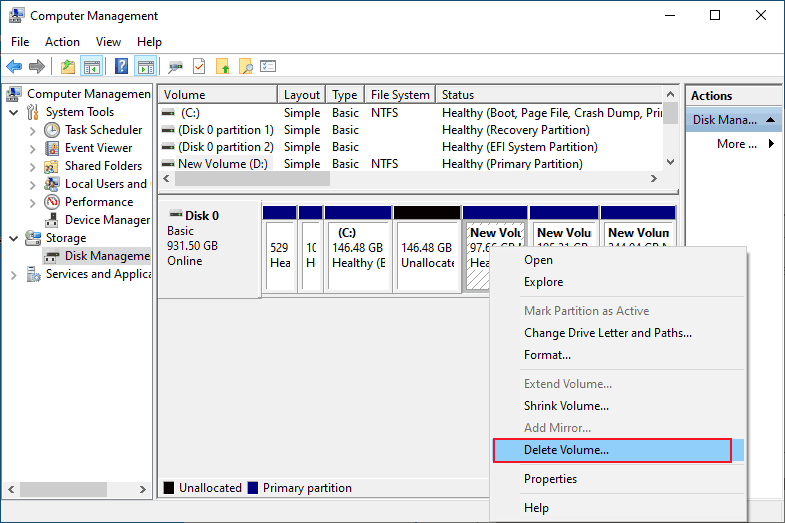Click the Connect/Refresh disk toolbar icon

point(175,67)
